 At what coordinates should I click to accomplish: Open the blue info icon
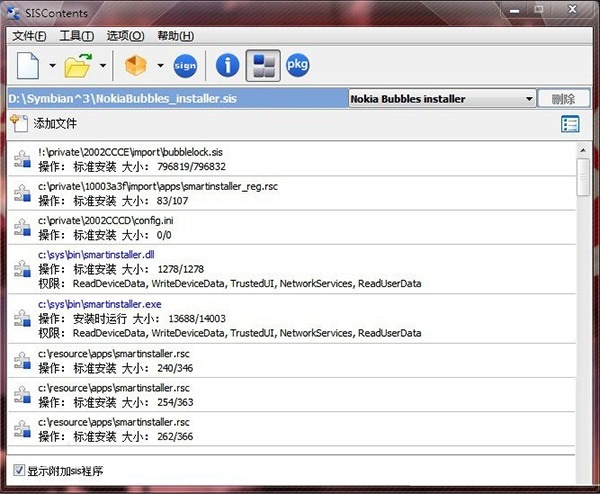[x=228, y=65]
